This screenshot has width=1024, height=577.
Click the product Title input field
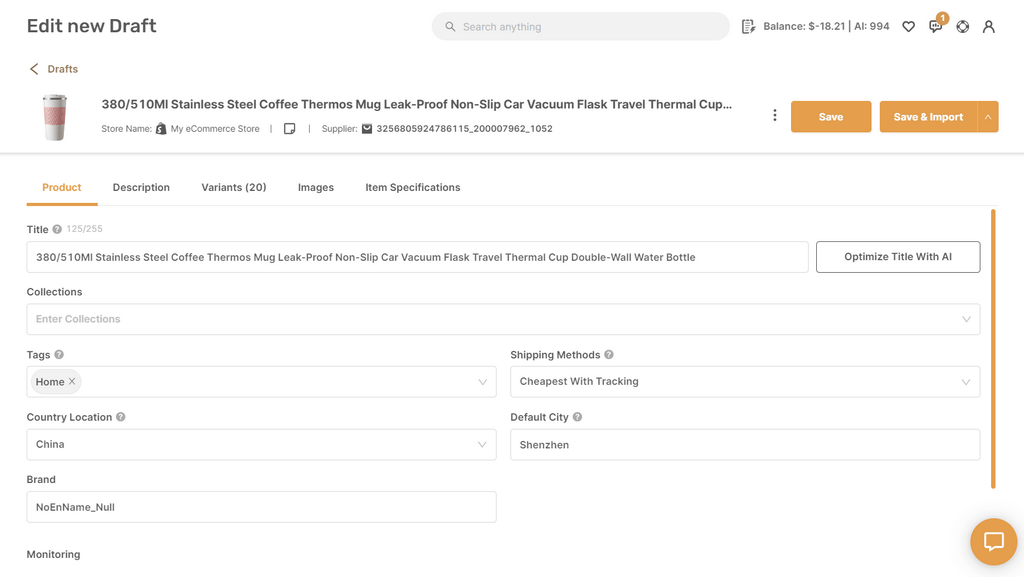tap(417, 257)
